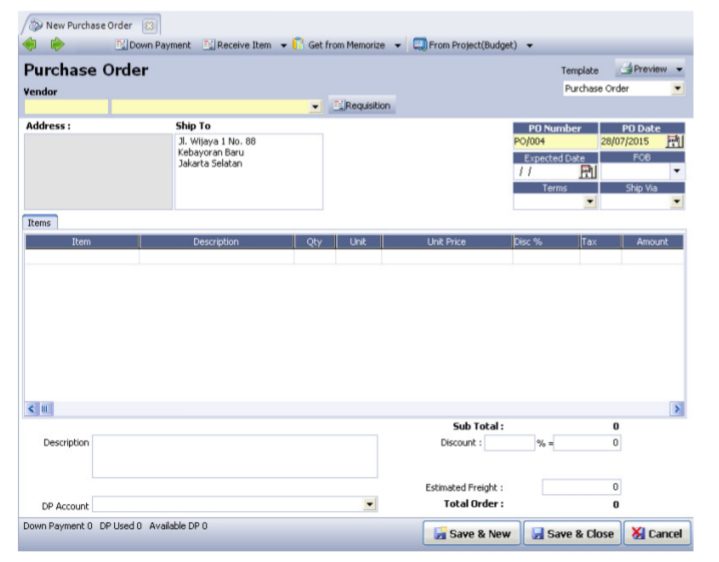Click the Unit column header
Screen dimensions: 719x562
coord(358,242)
